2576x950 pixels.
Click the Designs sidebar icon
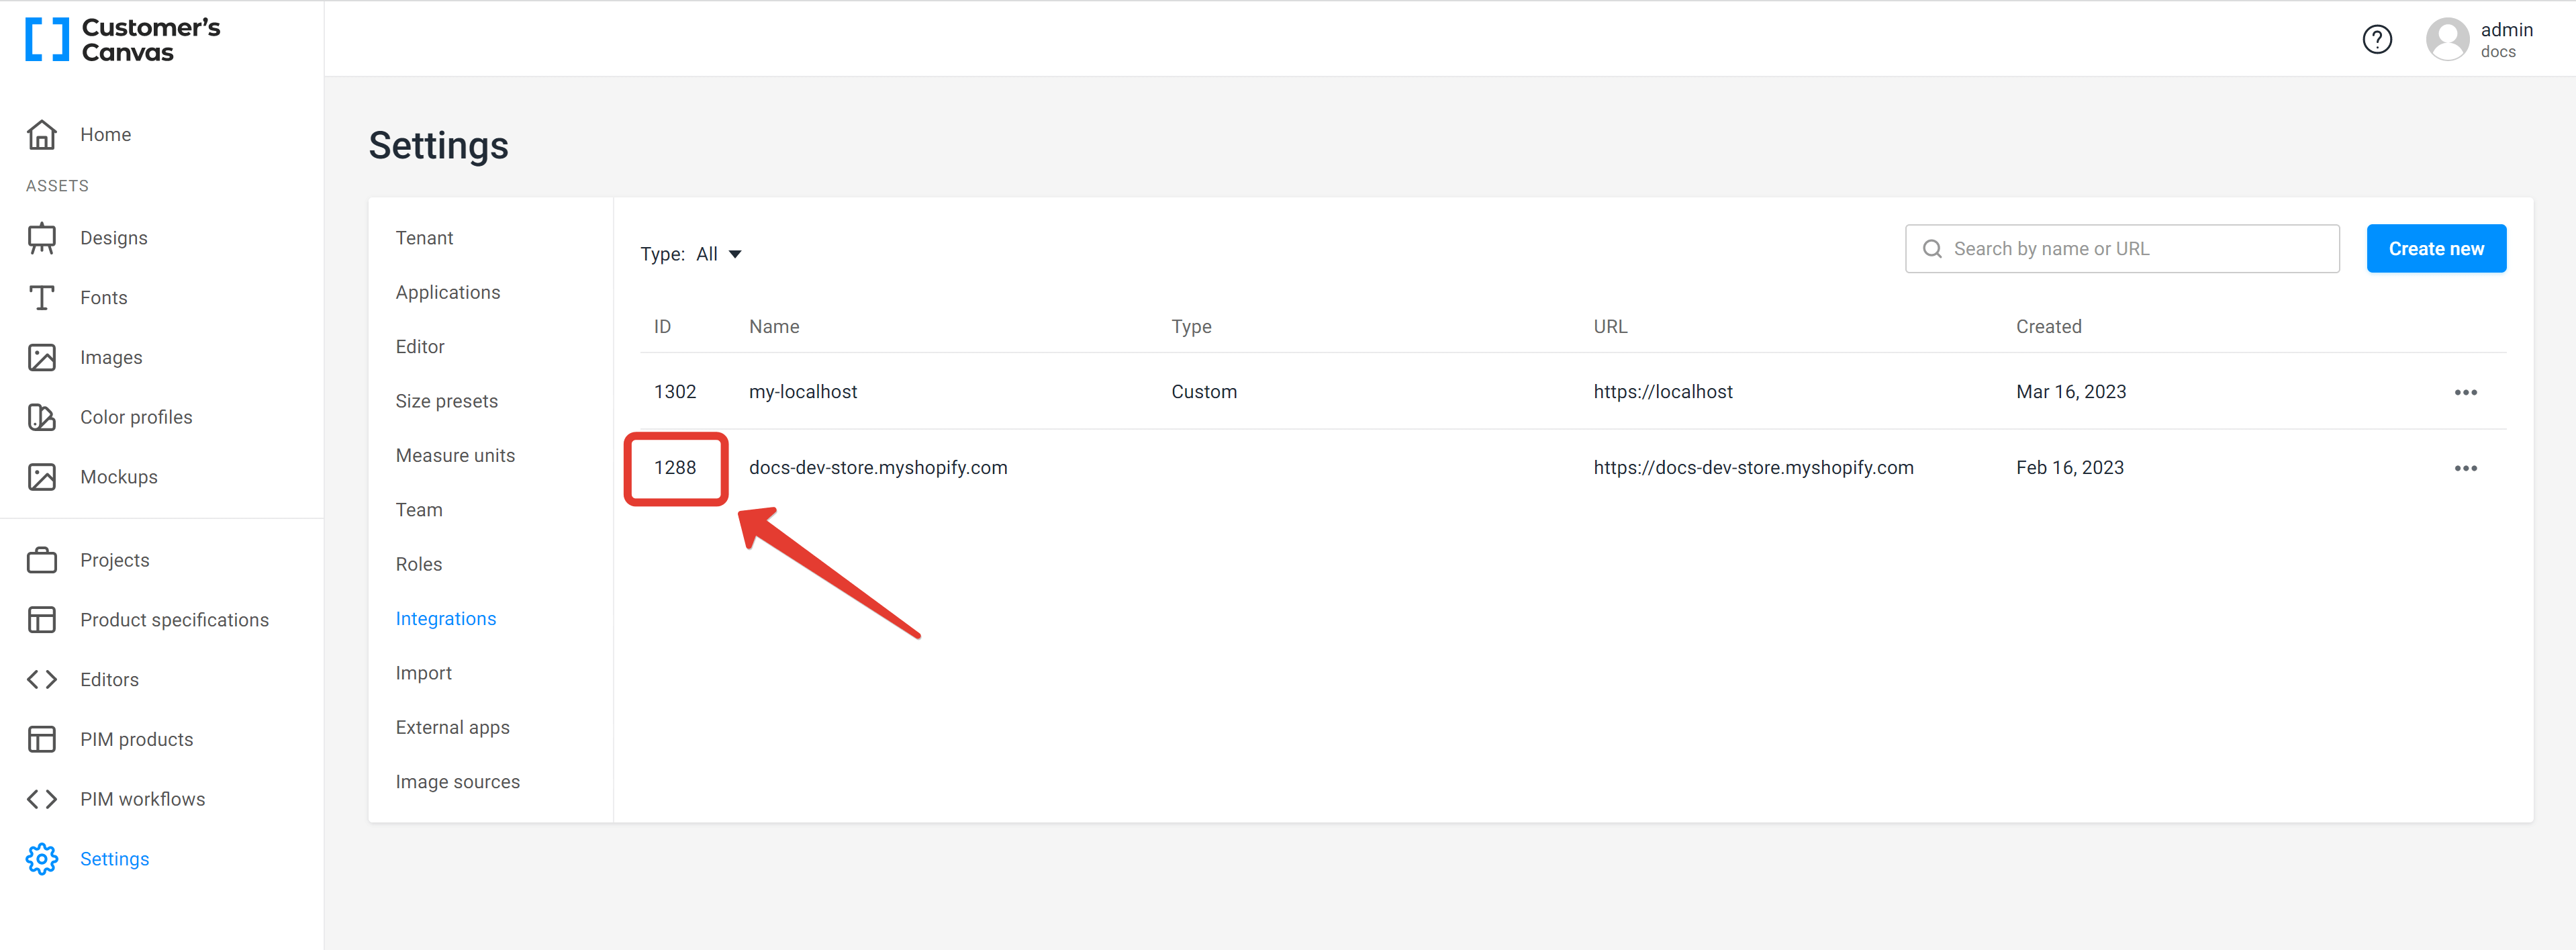(44, 237)
